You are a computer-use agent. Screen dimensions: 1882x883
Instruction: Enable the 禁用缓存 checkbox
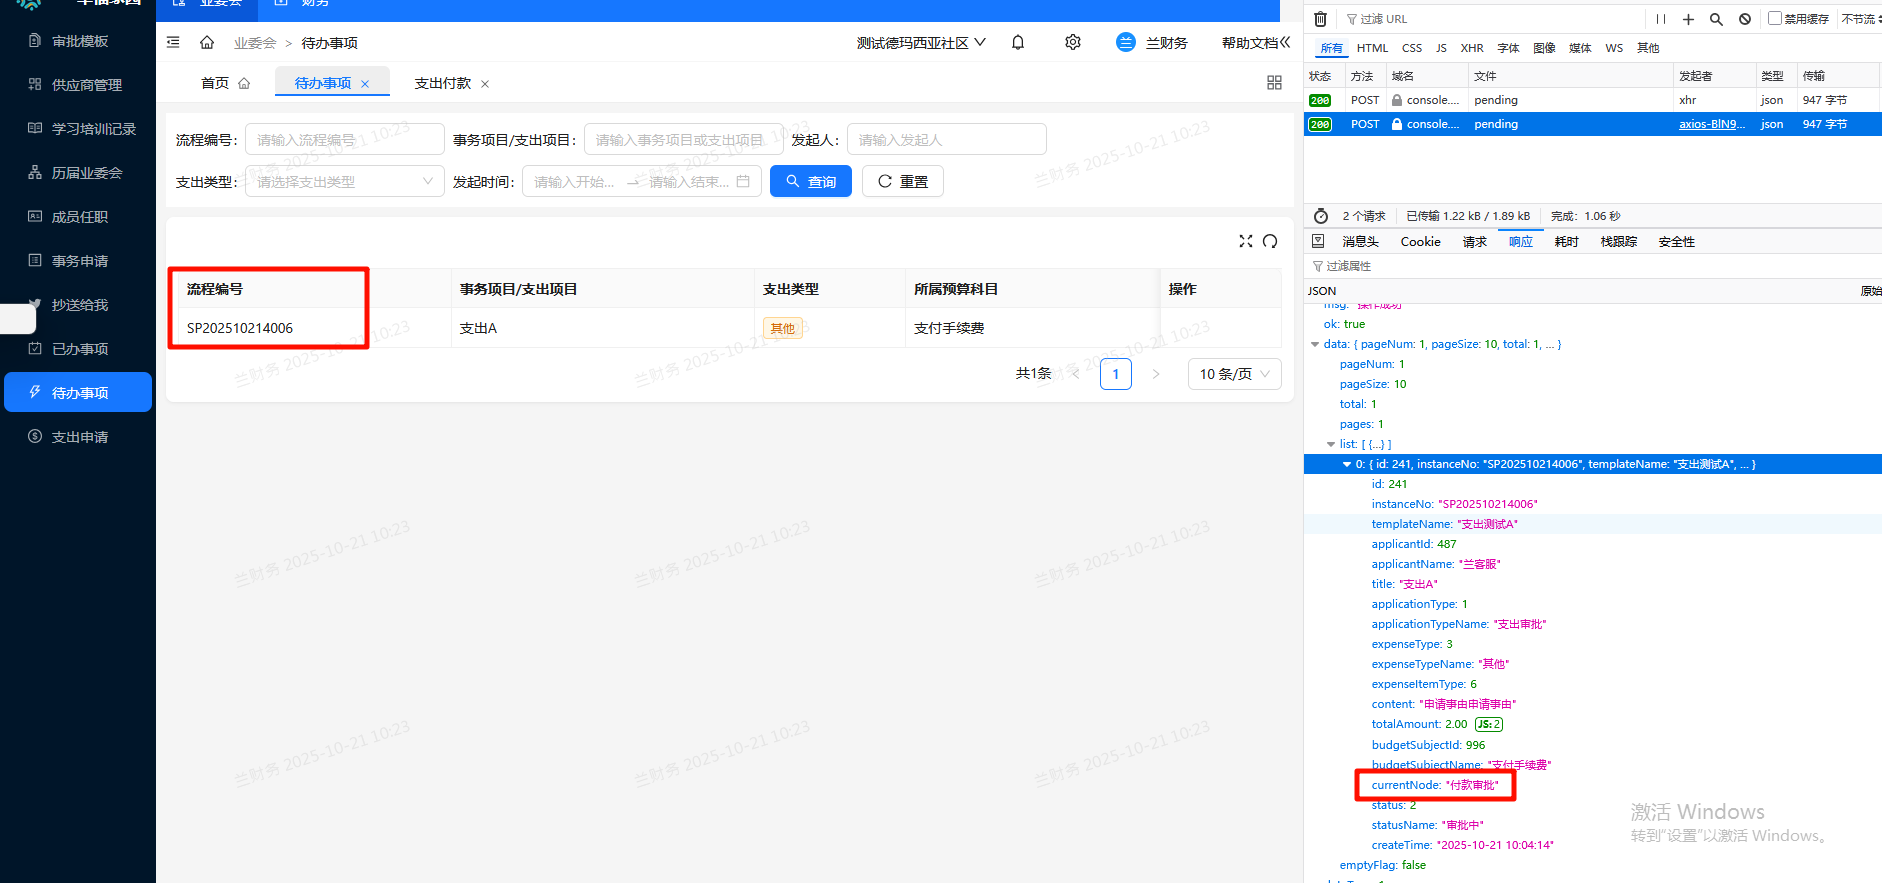[1775, 18]
